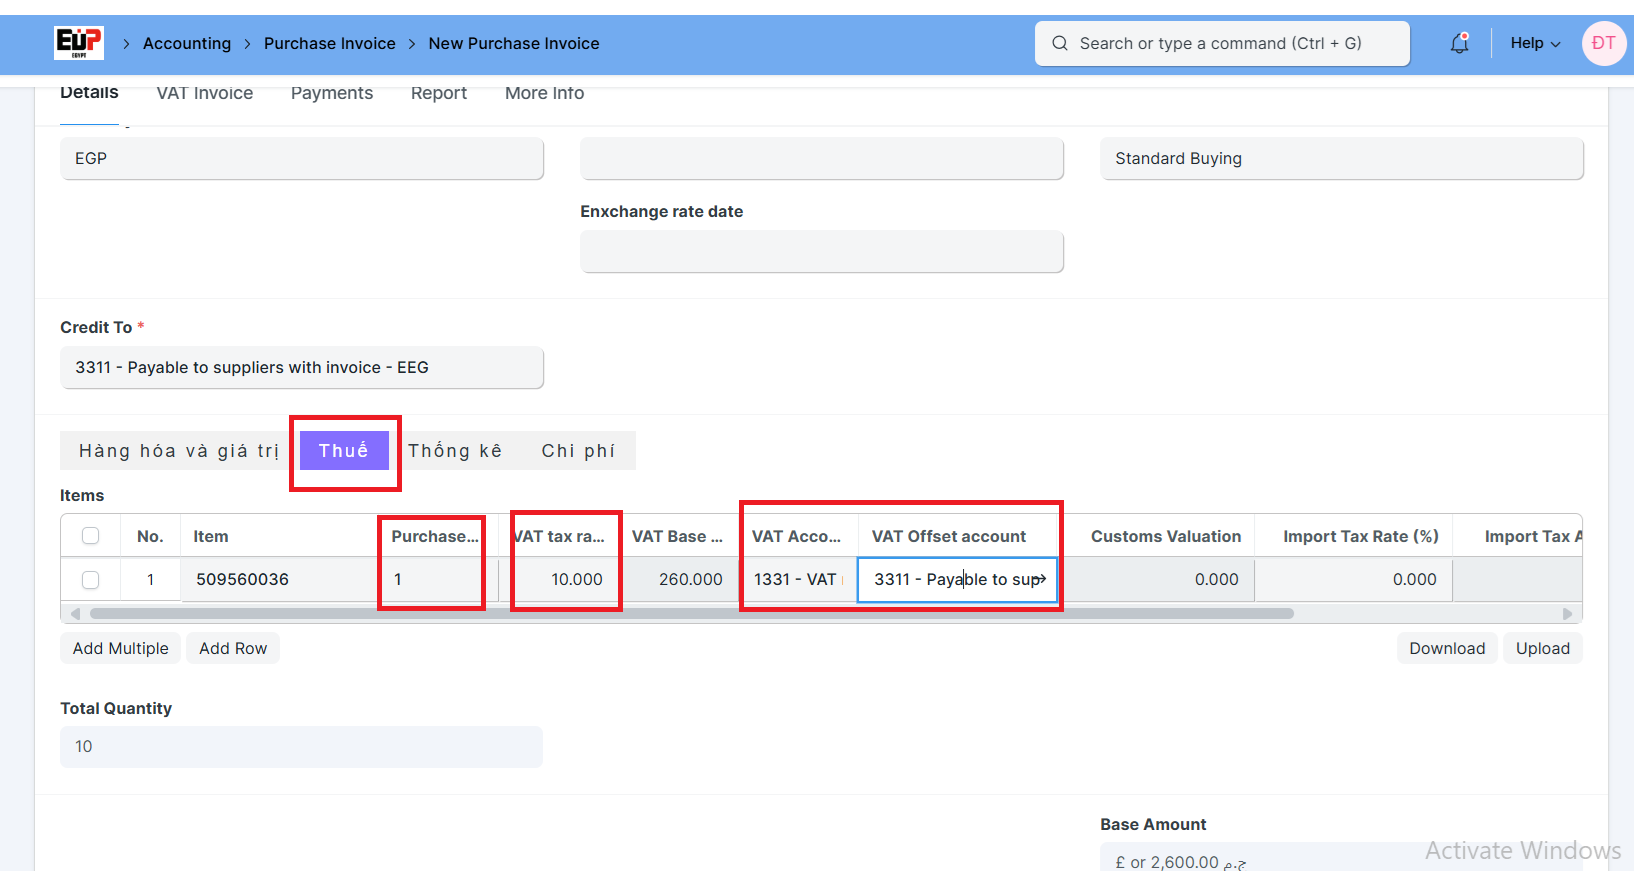Image resolution: width=1634 pixels, height=871 pixels.
Task: Open the ĐT user avatar menu
Action: (1603, 43)
